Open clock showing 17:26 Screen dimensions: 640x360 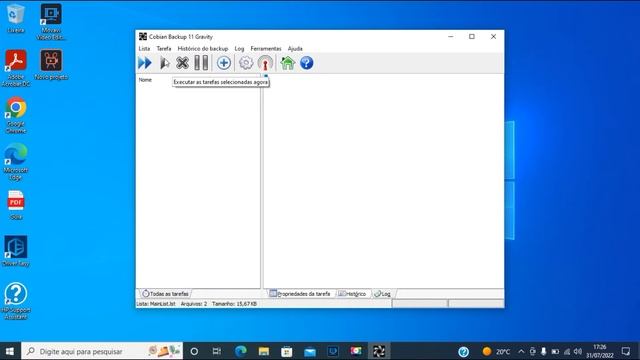pyautogui.click(x=600, y=351)
